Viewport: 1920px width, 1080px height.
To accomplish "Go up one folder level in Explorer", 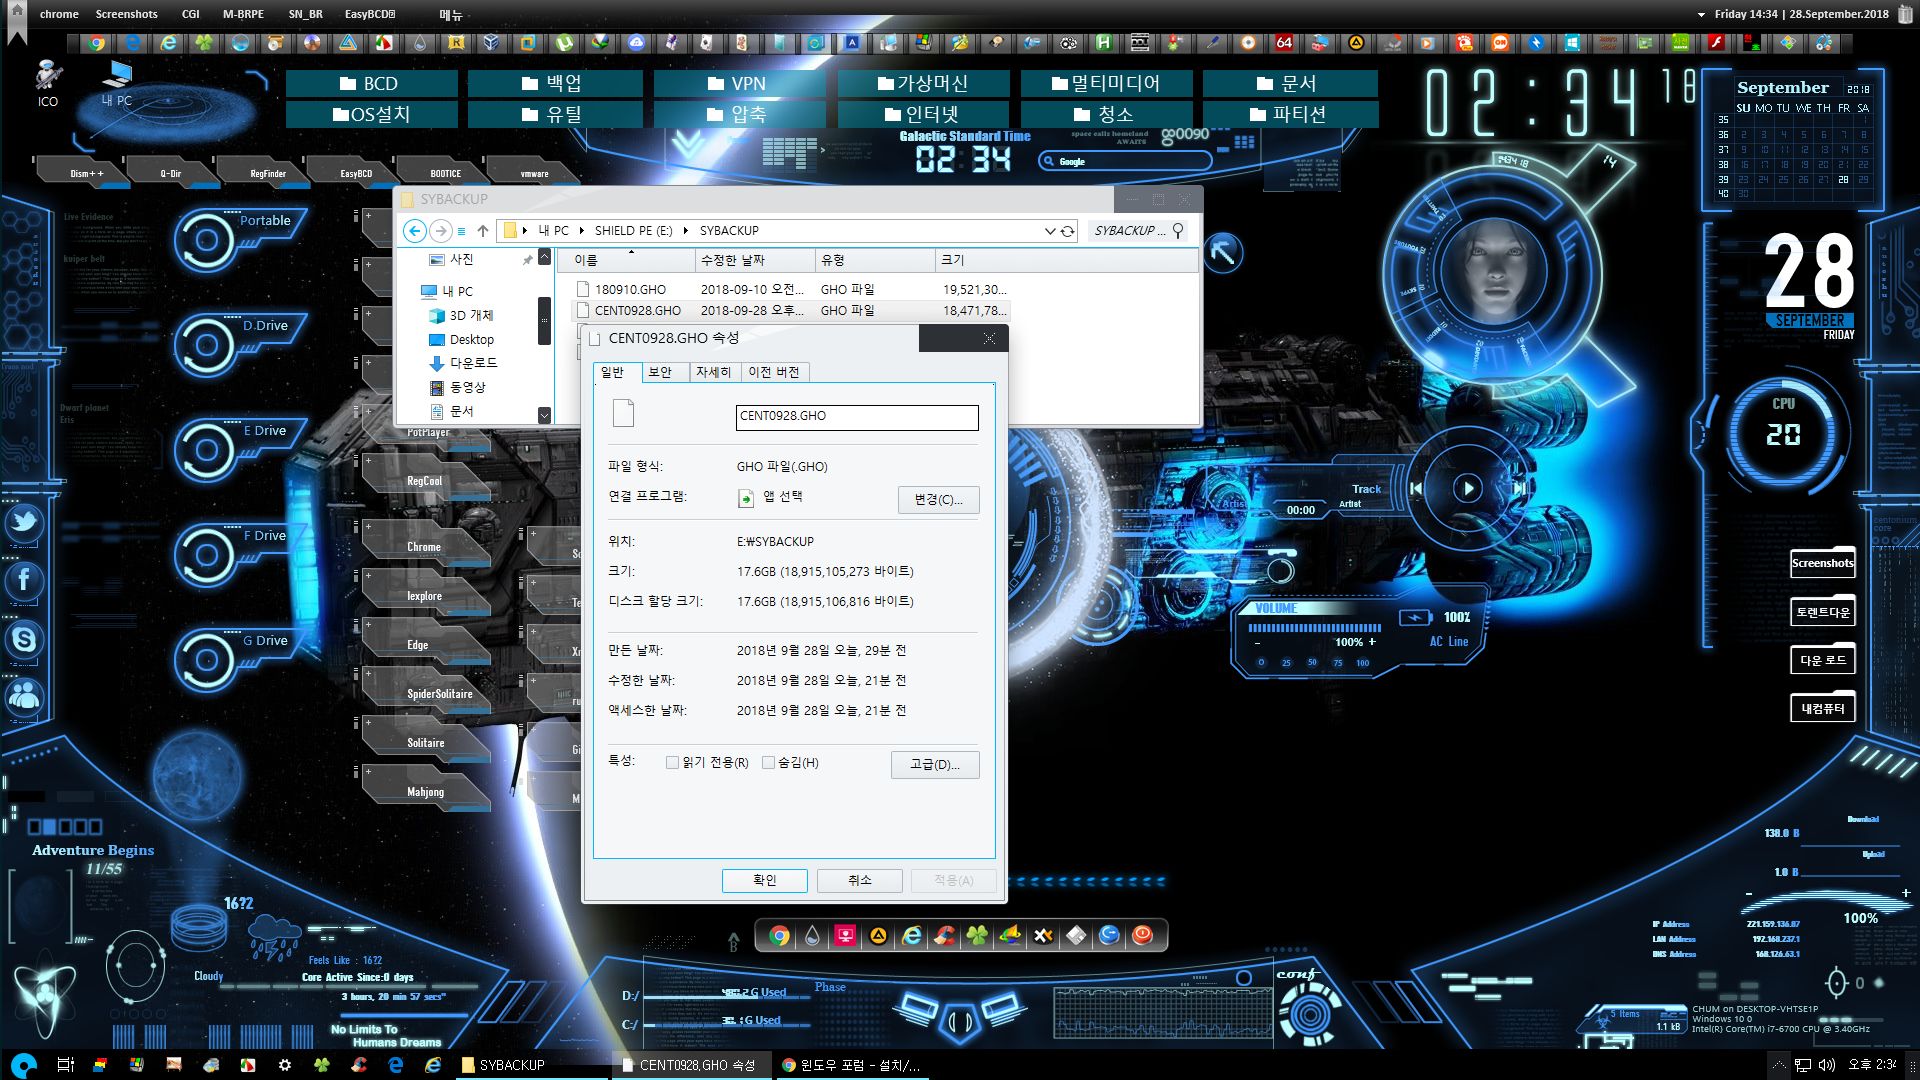I will click(483, 231).
